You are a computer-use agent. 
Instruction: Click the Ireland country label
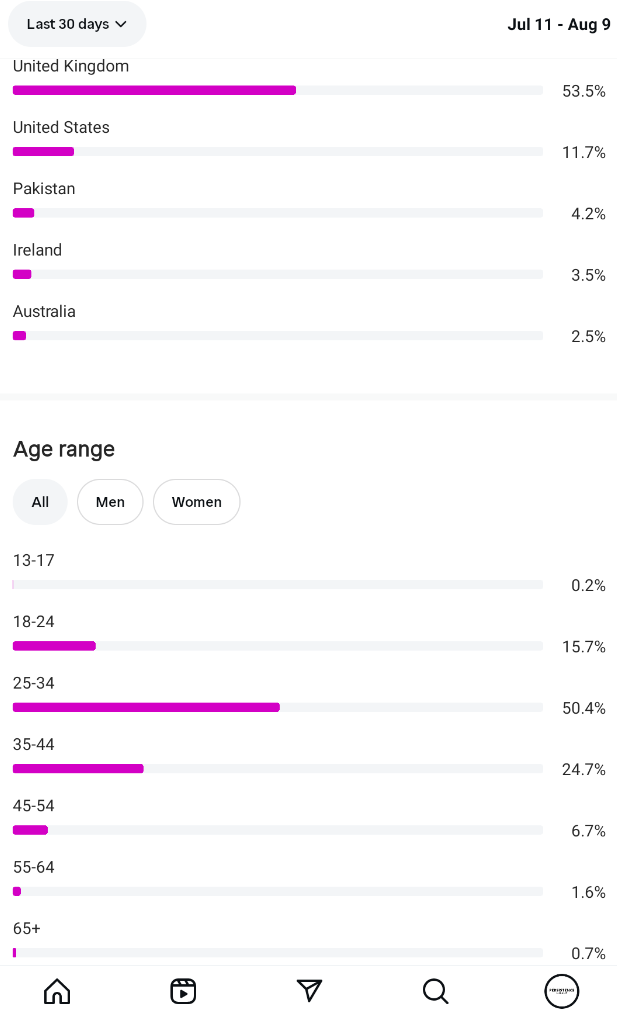[37, 250]
